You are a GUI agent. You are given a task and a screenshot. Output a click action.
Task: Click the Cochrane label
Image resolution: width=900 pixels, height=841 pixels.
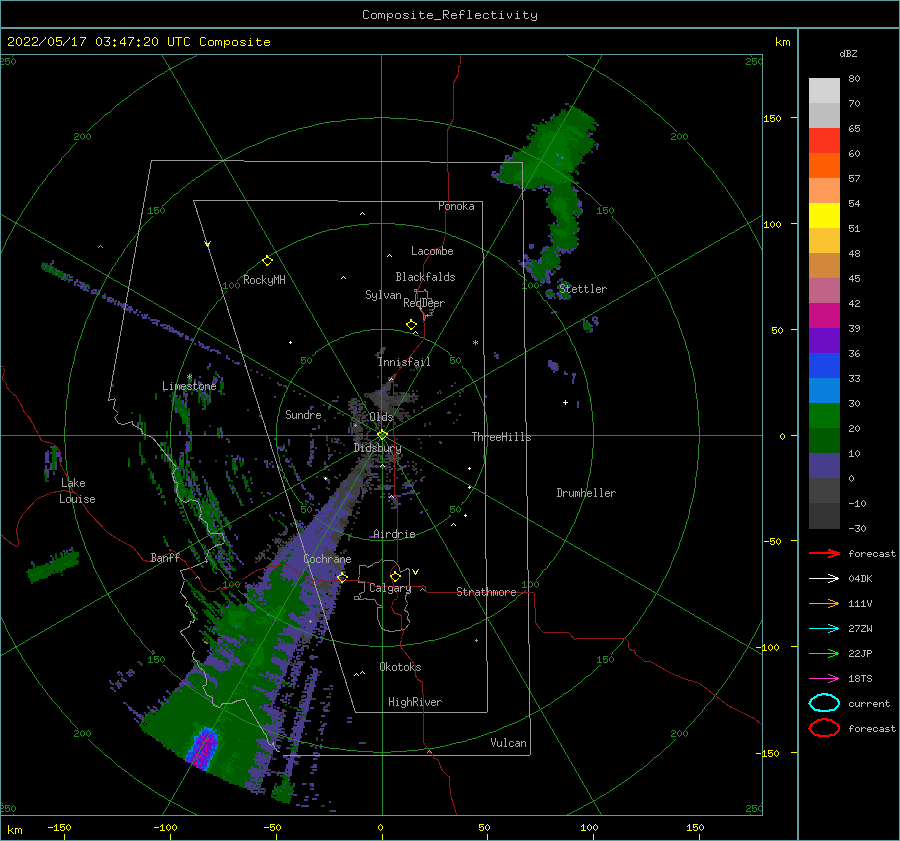pos(327,559)
